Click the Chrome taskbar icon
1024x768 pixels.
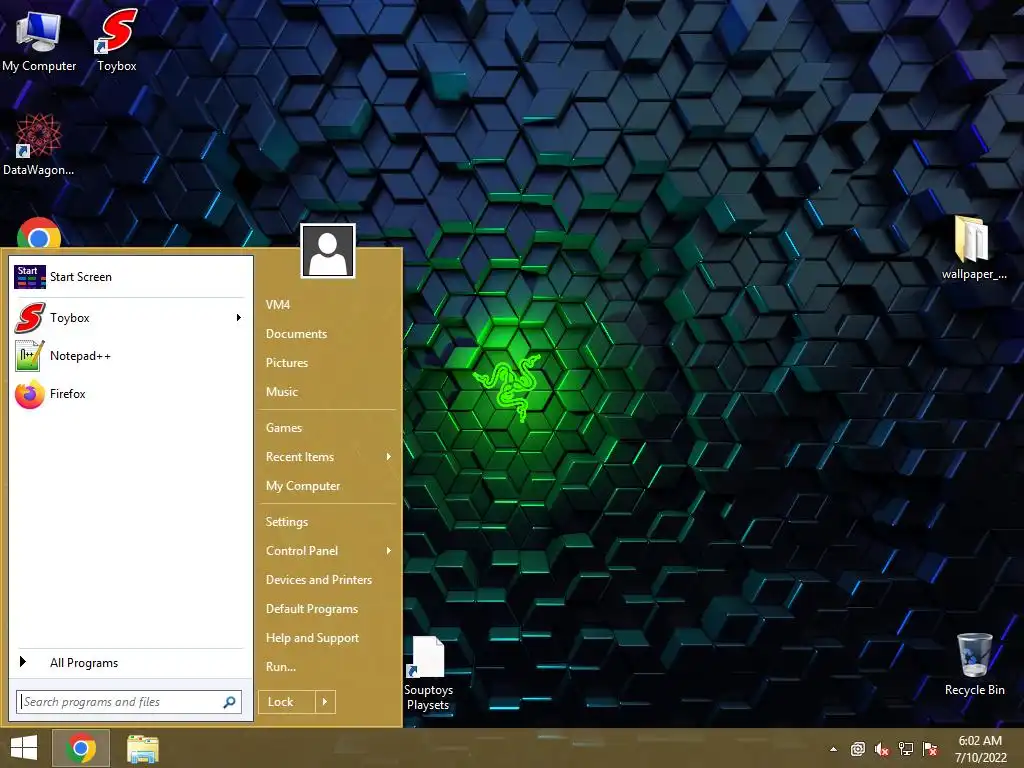click(81, 748)
